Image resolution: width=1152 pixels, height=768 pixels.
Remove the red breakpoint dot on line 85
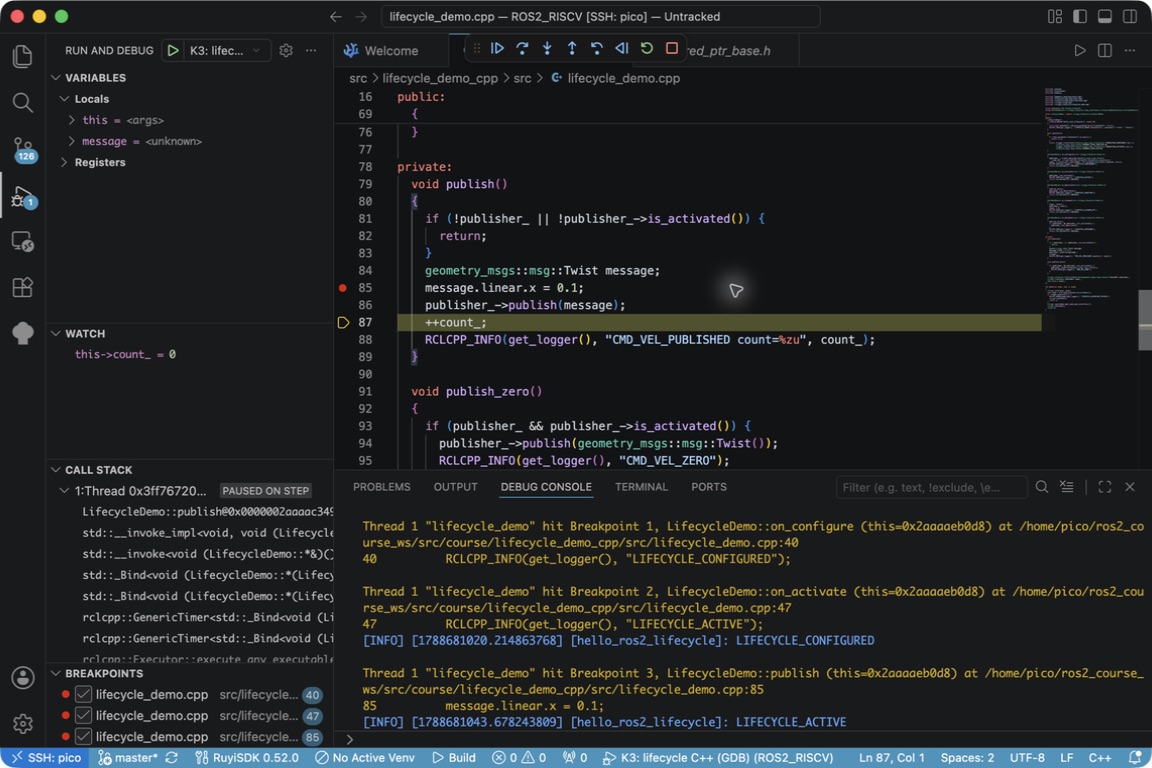pos(342,288)
